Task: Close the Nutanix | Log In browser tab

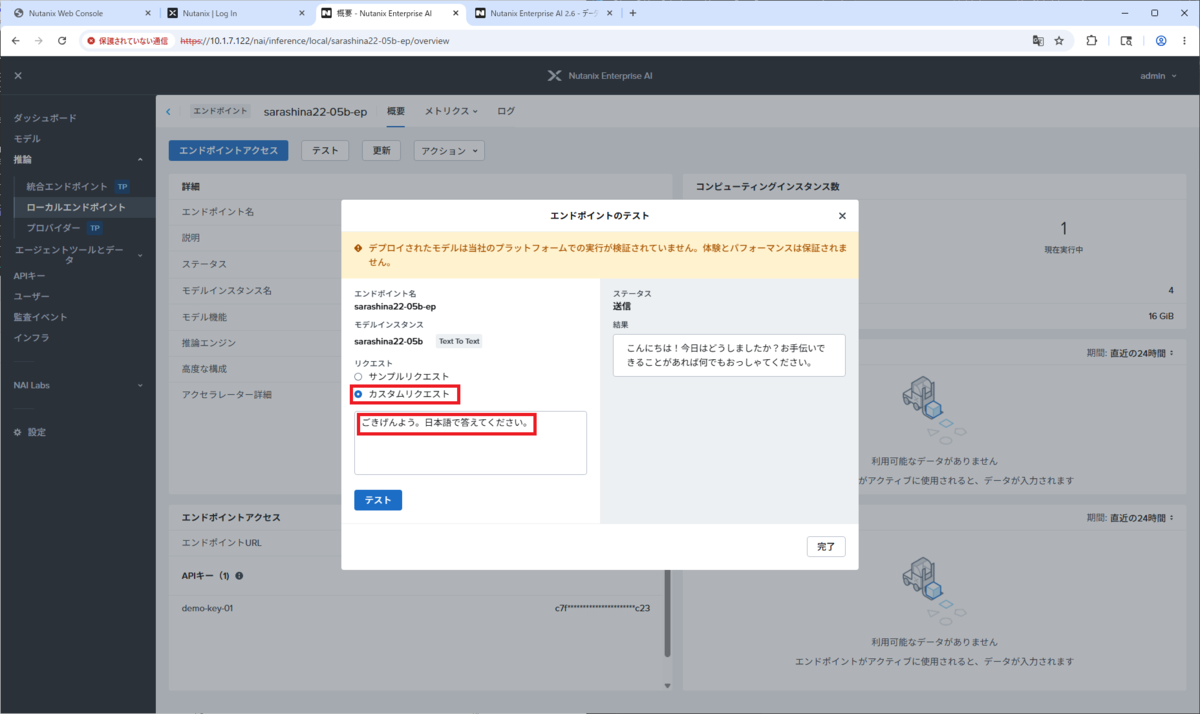Action: coord(302,13)
